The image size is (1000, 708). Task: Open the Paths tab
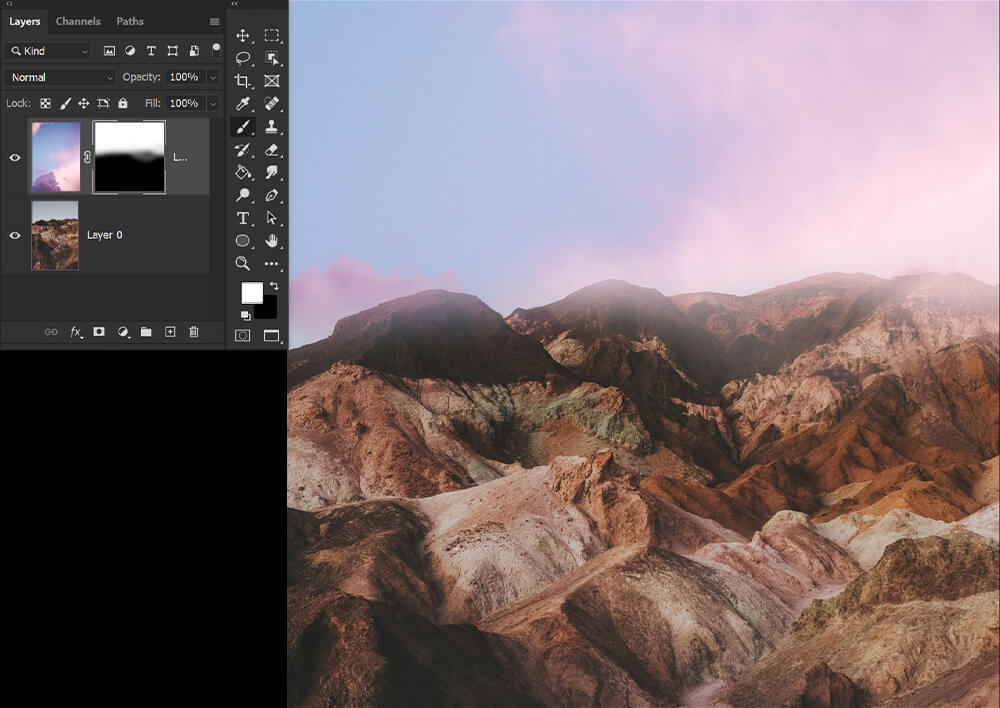[130, 21]
